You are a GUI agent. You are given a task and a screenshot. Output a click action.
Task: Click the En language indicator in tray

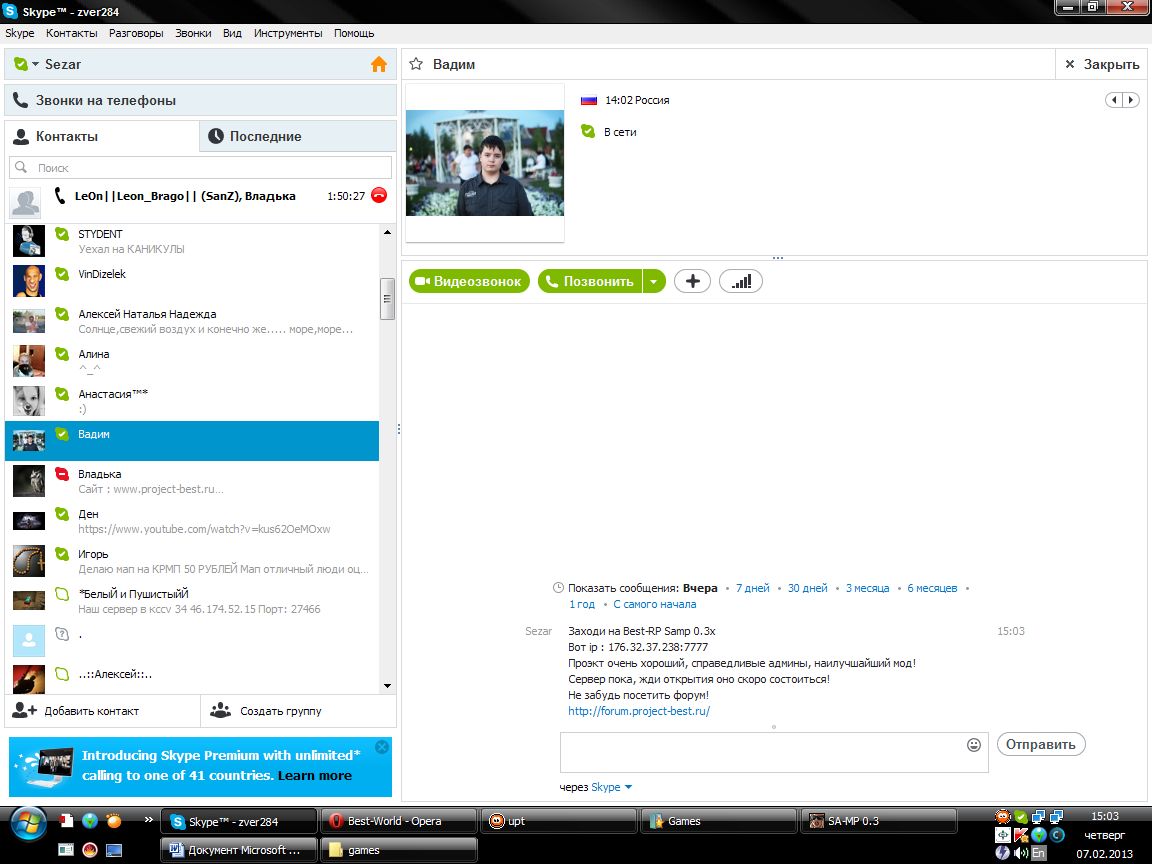click(x=1038, y=853)
